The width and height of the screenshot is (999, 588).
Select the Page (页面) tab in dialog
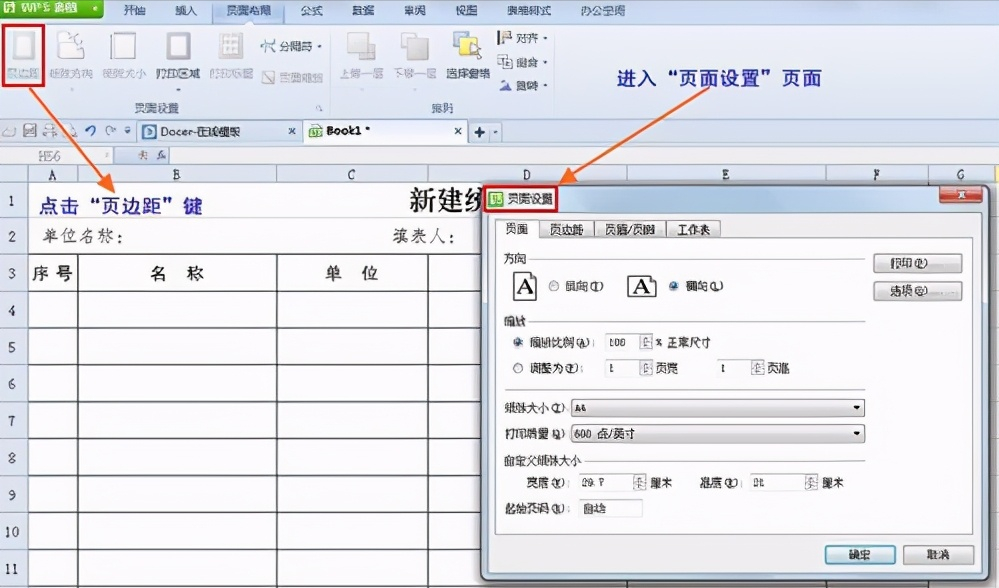pyautogui.click(x=517, y=229)
